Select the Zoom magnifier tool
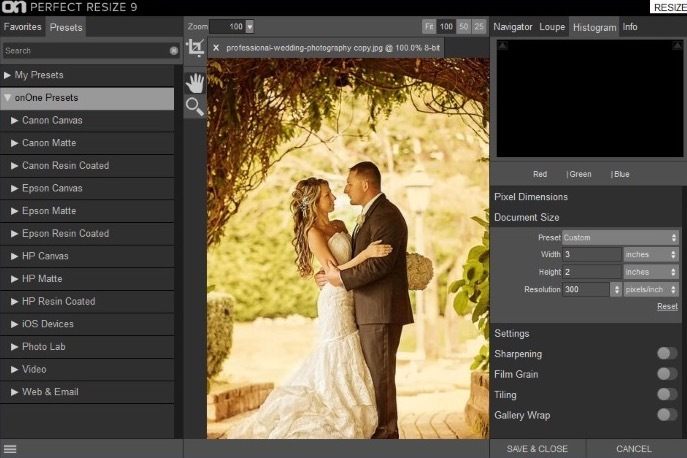Image resolution: width=687 pixels, height=458 pixels. pyautogui.click(x=195, y=106)
